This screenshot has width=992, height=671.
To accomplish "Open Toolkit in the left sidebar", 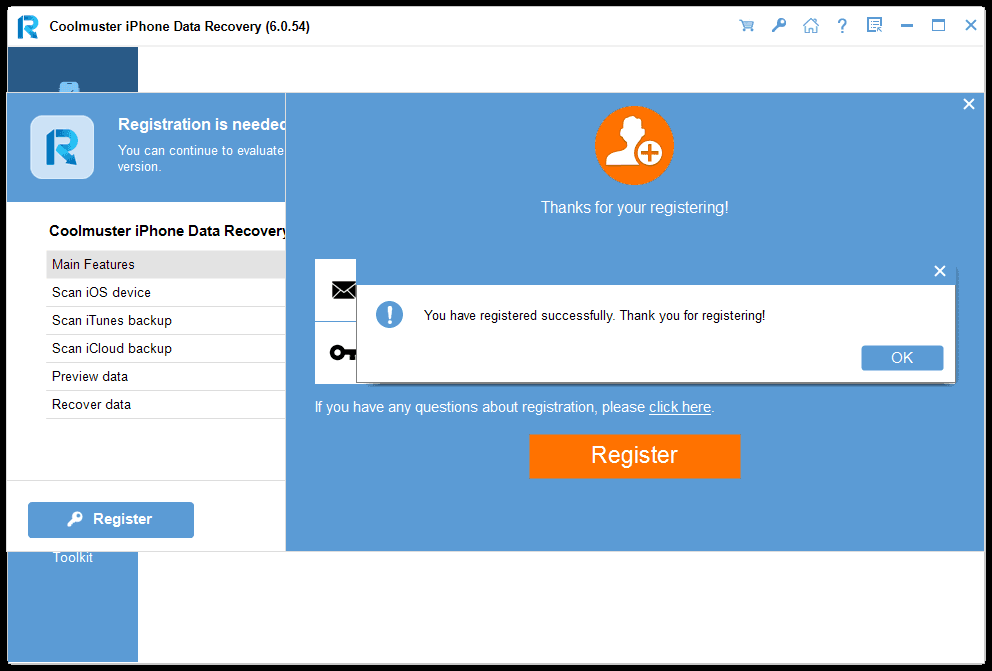I will [x=73, y=558].
